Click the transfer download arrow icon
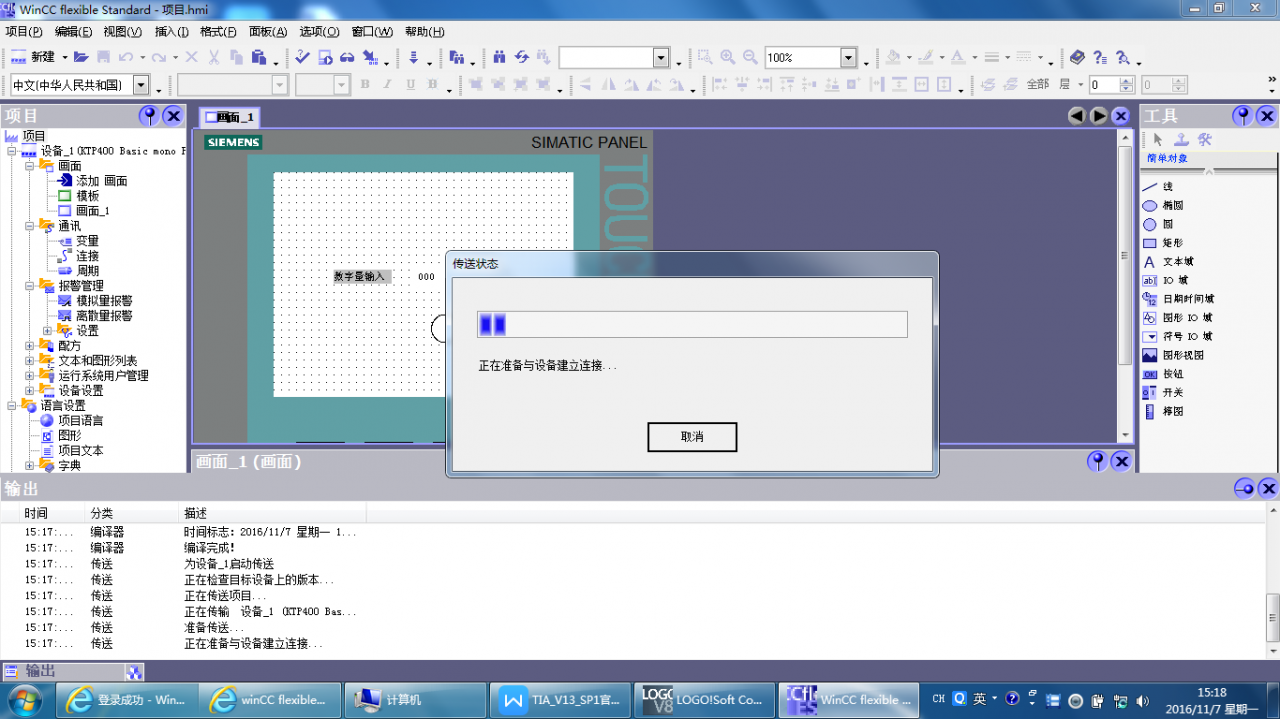Image resolution: width=1280 pixels, height=719 pixels. pyautogui.click(x=413, y=58)
